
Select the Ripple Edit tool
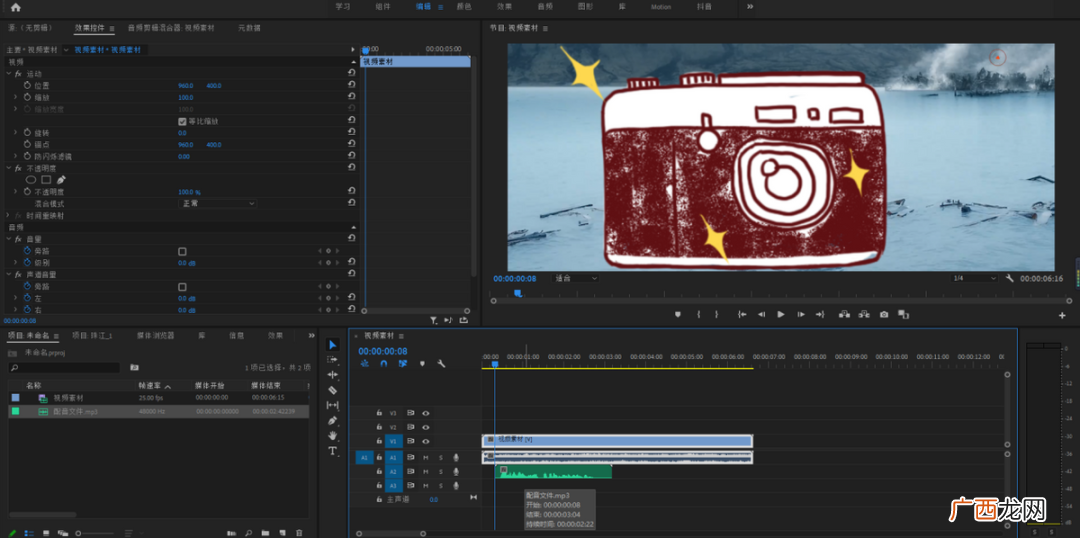coord(333,375)
